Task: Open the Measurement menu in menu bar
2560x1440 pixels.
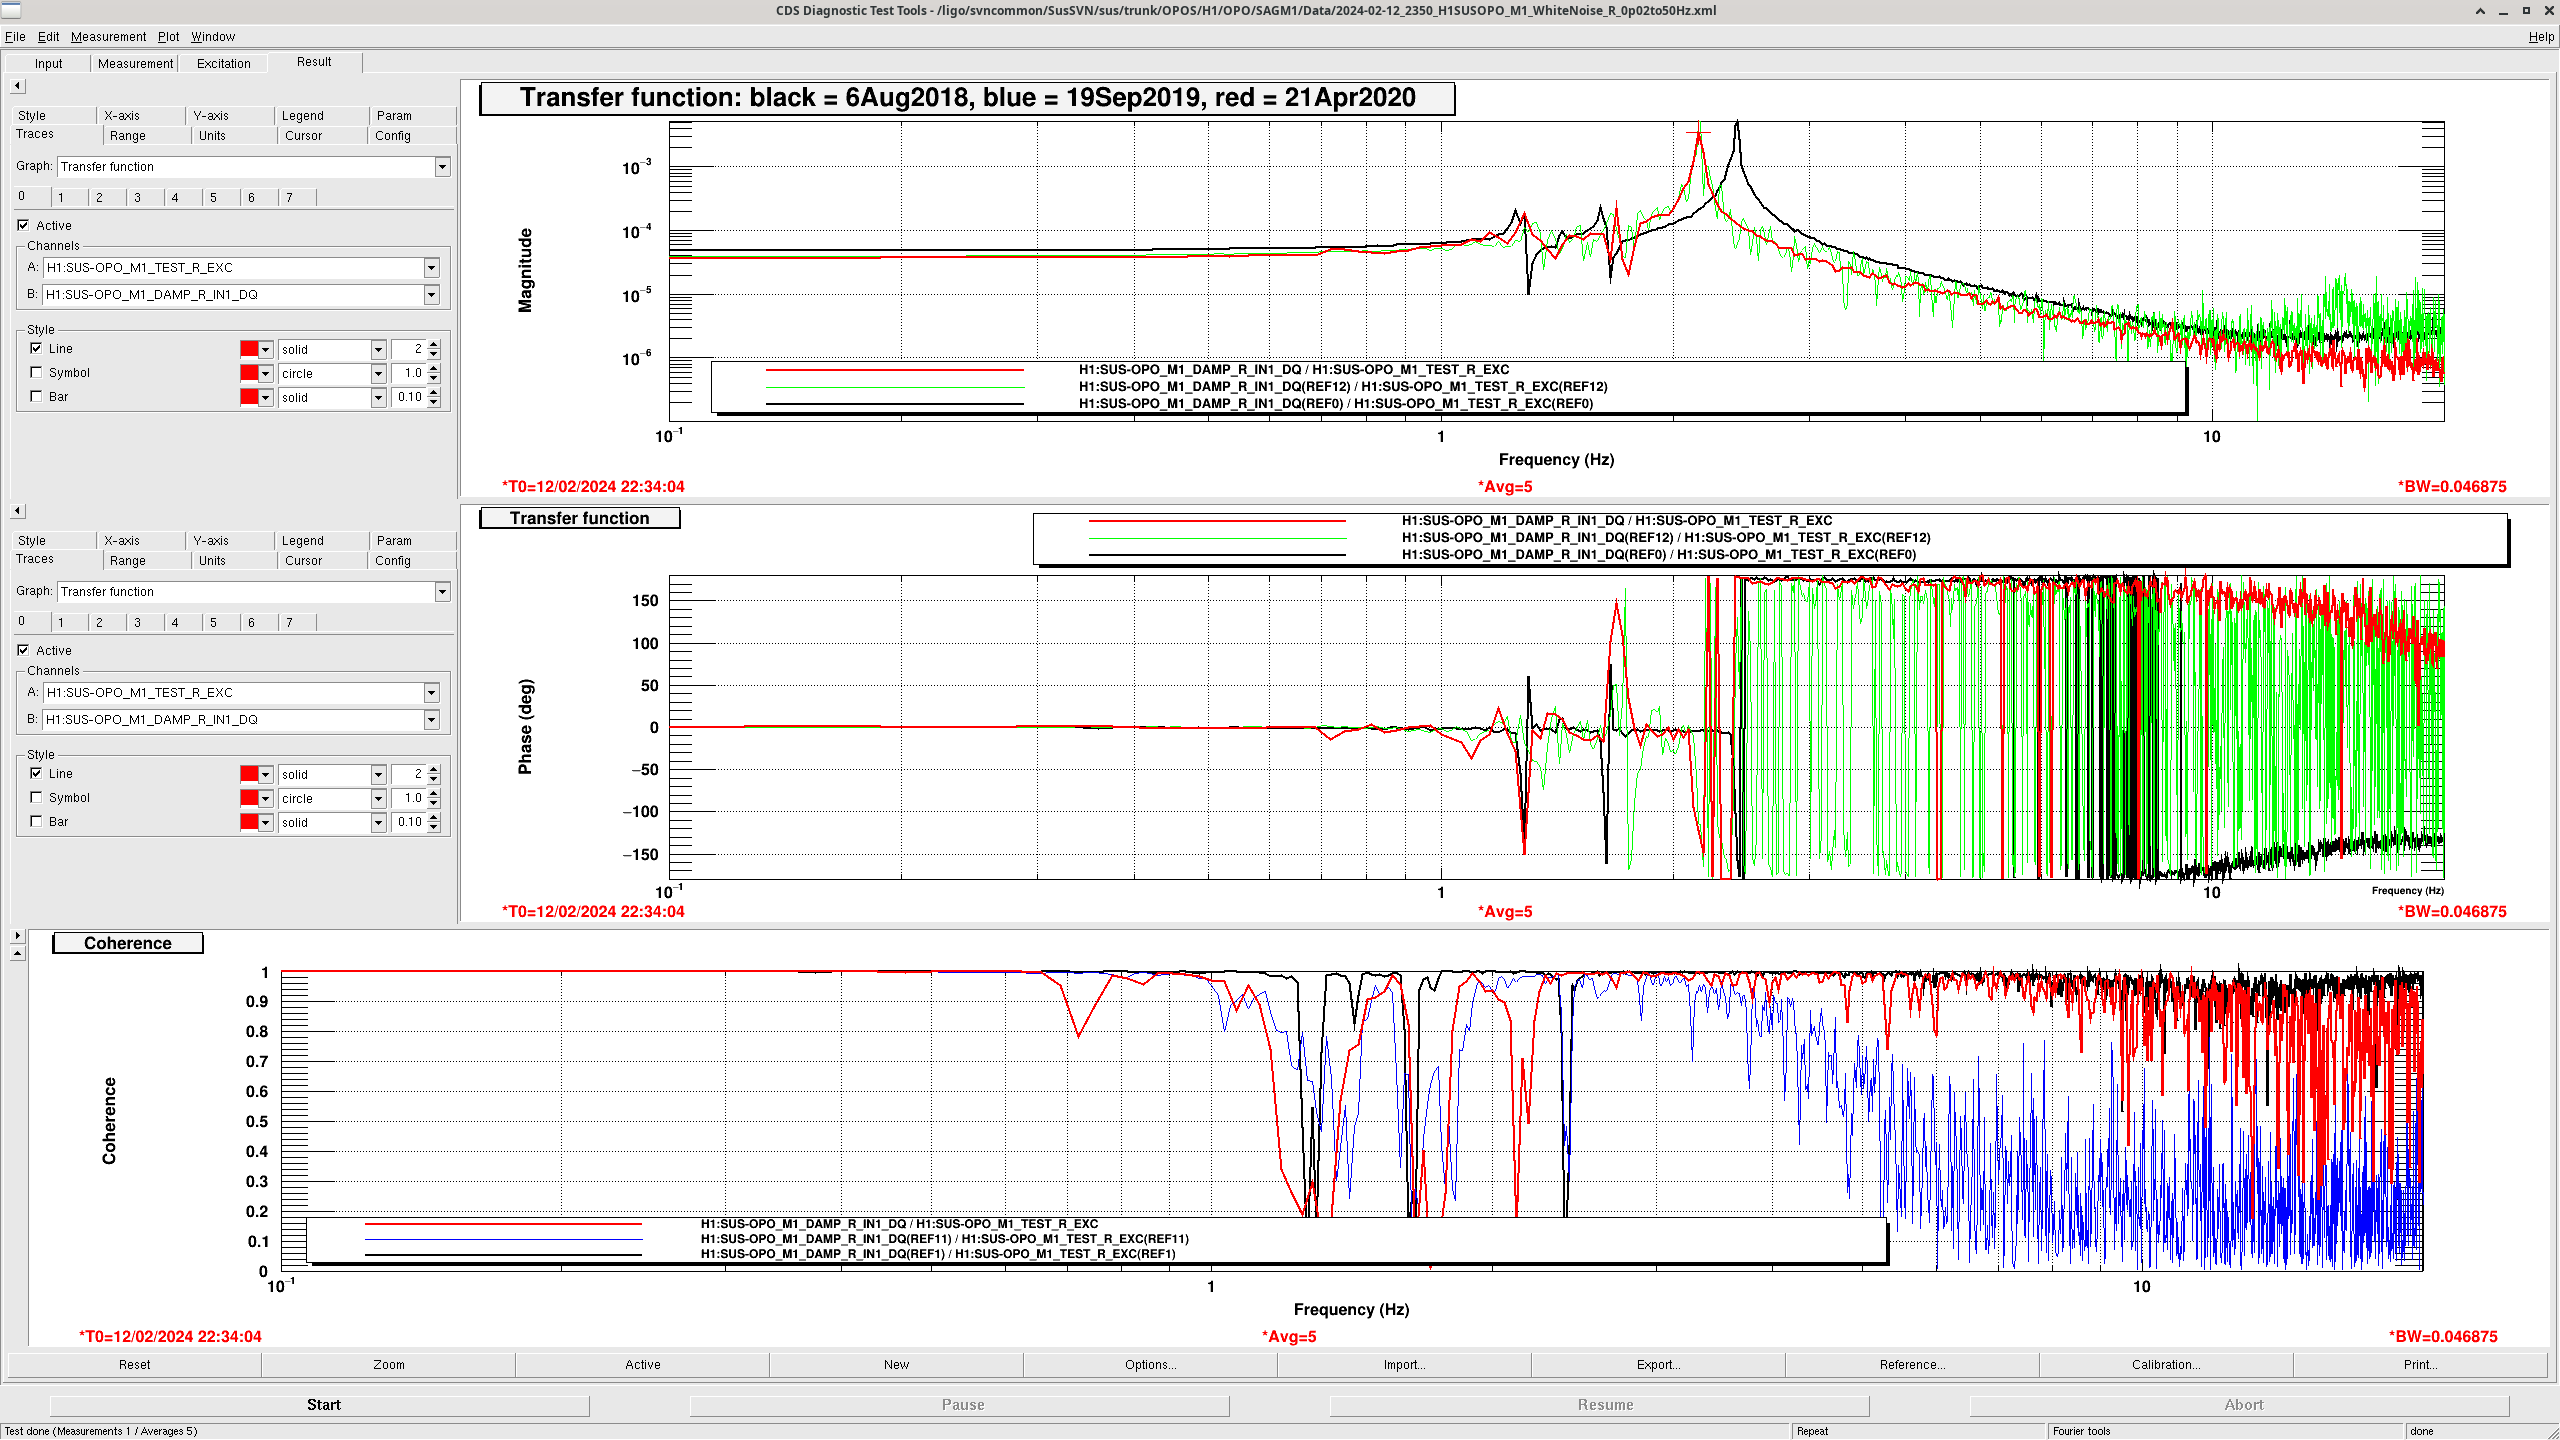Action: [108, 37]
